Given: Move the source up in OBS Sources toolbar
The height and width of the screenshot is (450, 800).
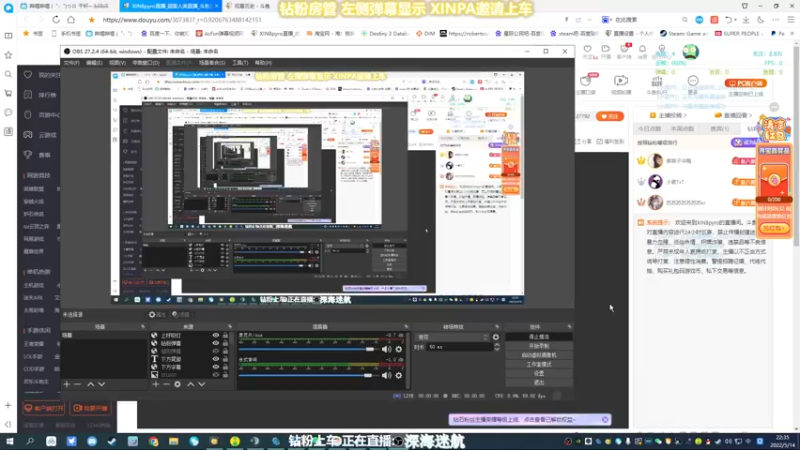Looking at the screenshot, I should (190, 384).
